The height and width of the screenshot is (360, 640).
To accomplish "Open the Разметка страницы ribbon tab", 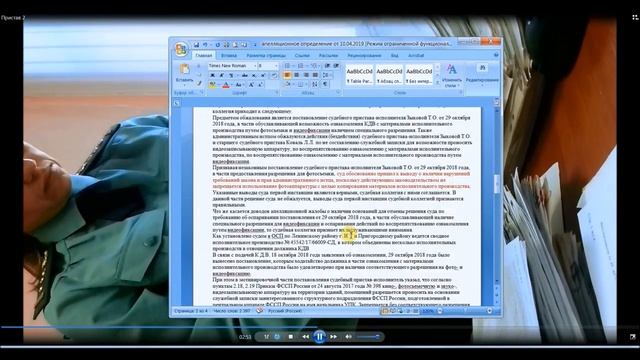I will (266, 56).
